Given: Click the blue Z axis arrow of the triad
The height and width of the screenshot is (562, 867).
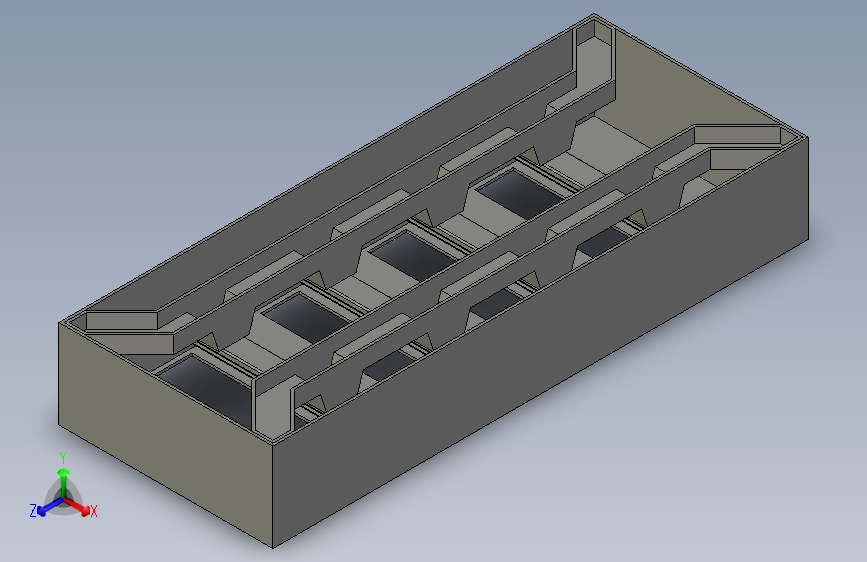Looking at the screenshot, I should point(50,506).
